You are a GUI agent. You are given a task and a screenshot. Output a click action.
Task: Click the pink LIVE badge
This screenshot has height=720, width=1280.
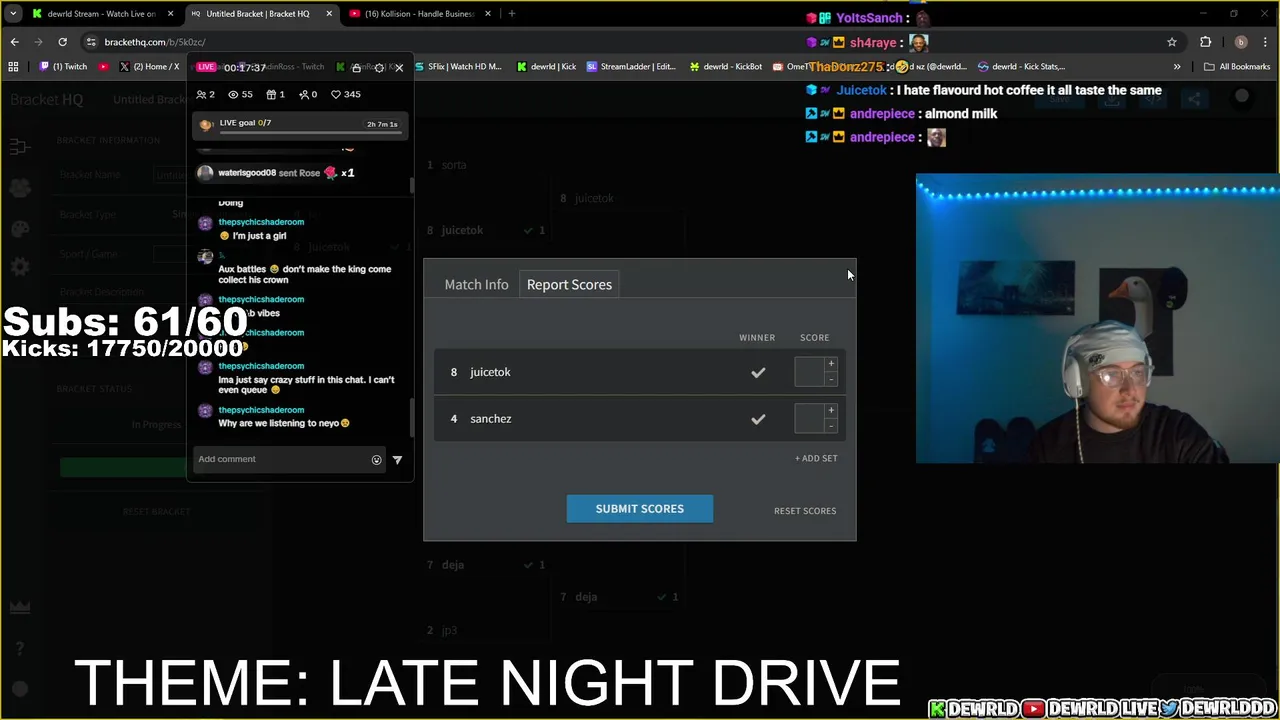[206, 67]
